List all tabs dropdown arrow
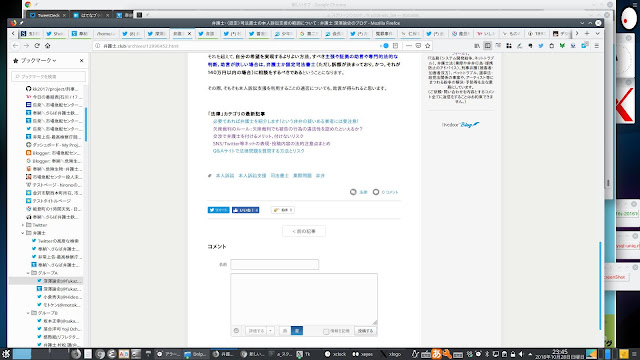Viewport: 640px width, 360px height. pyautogui.click(x=598, y=33)
